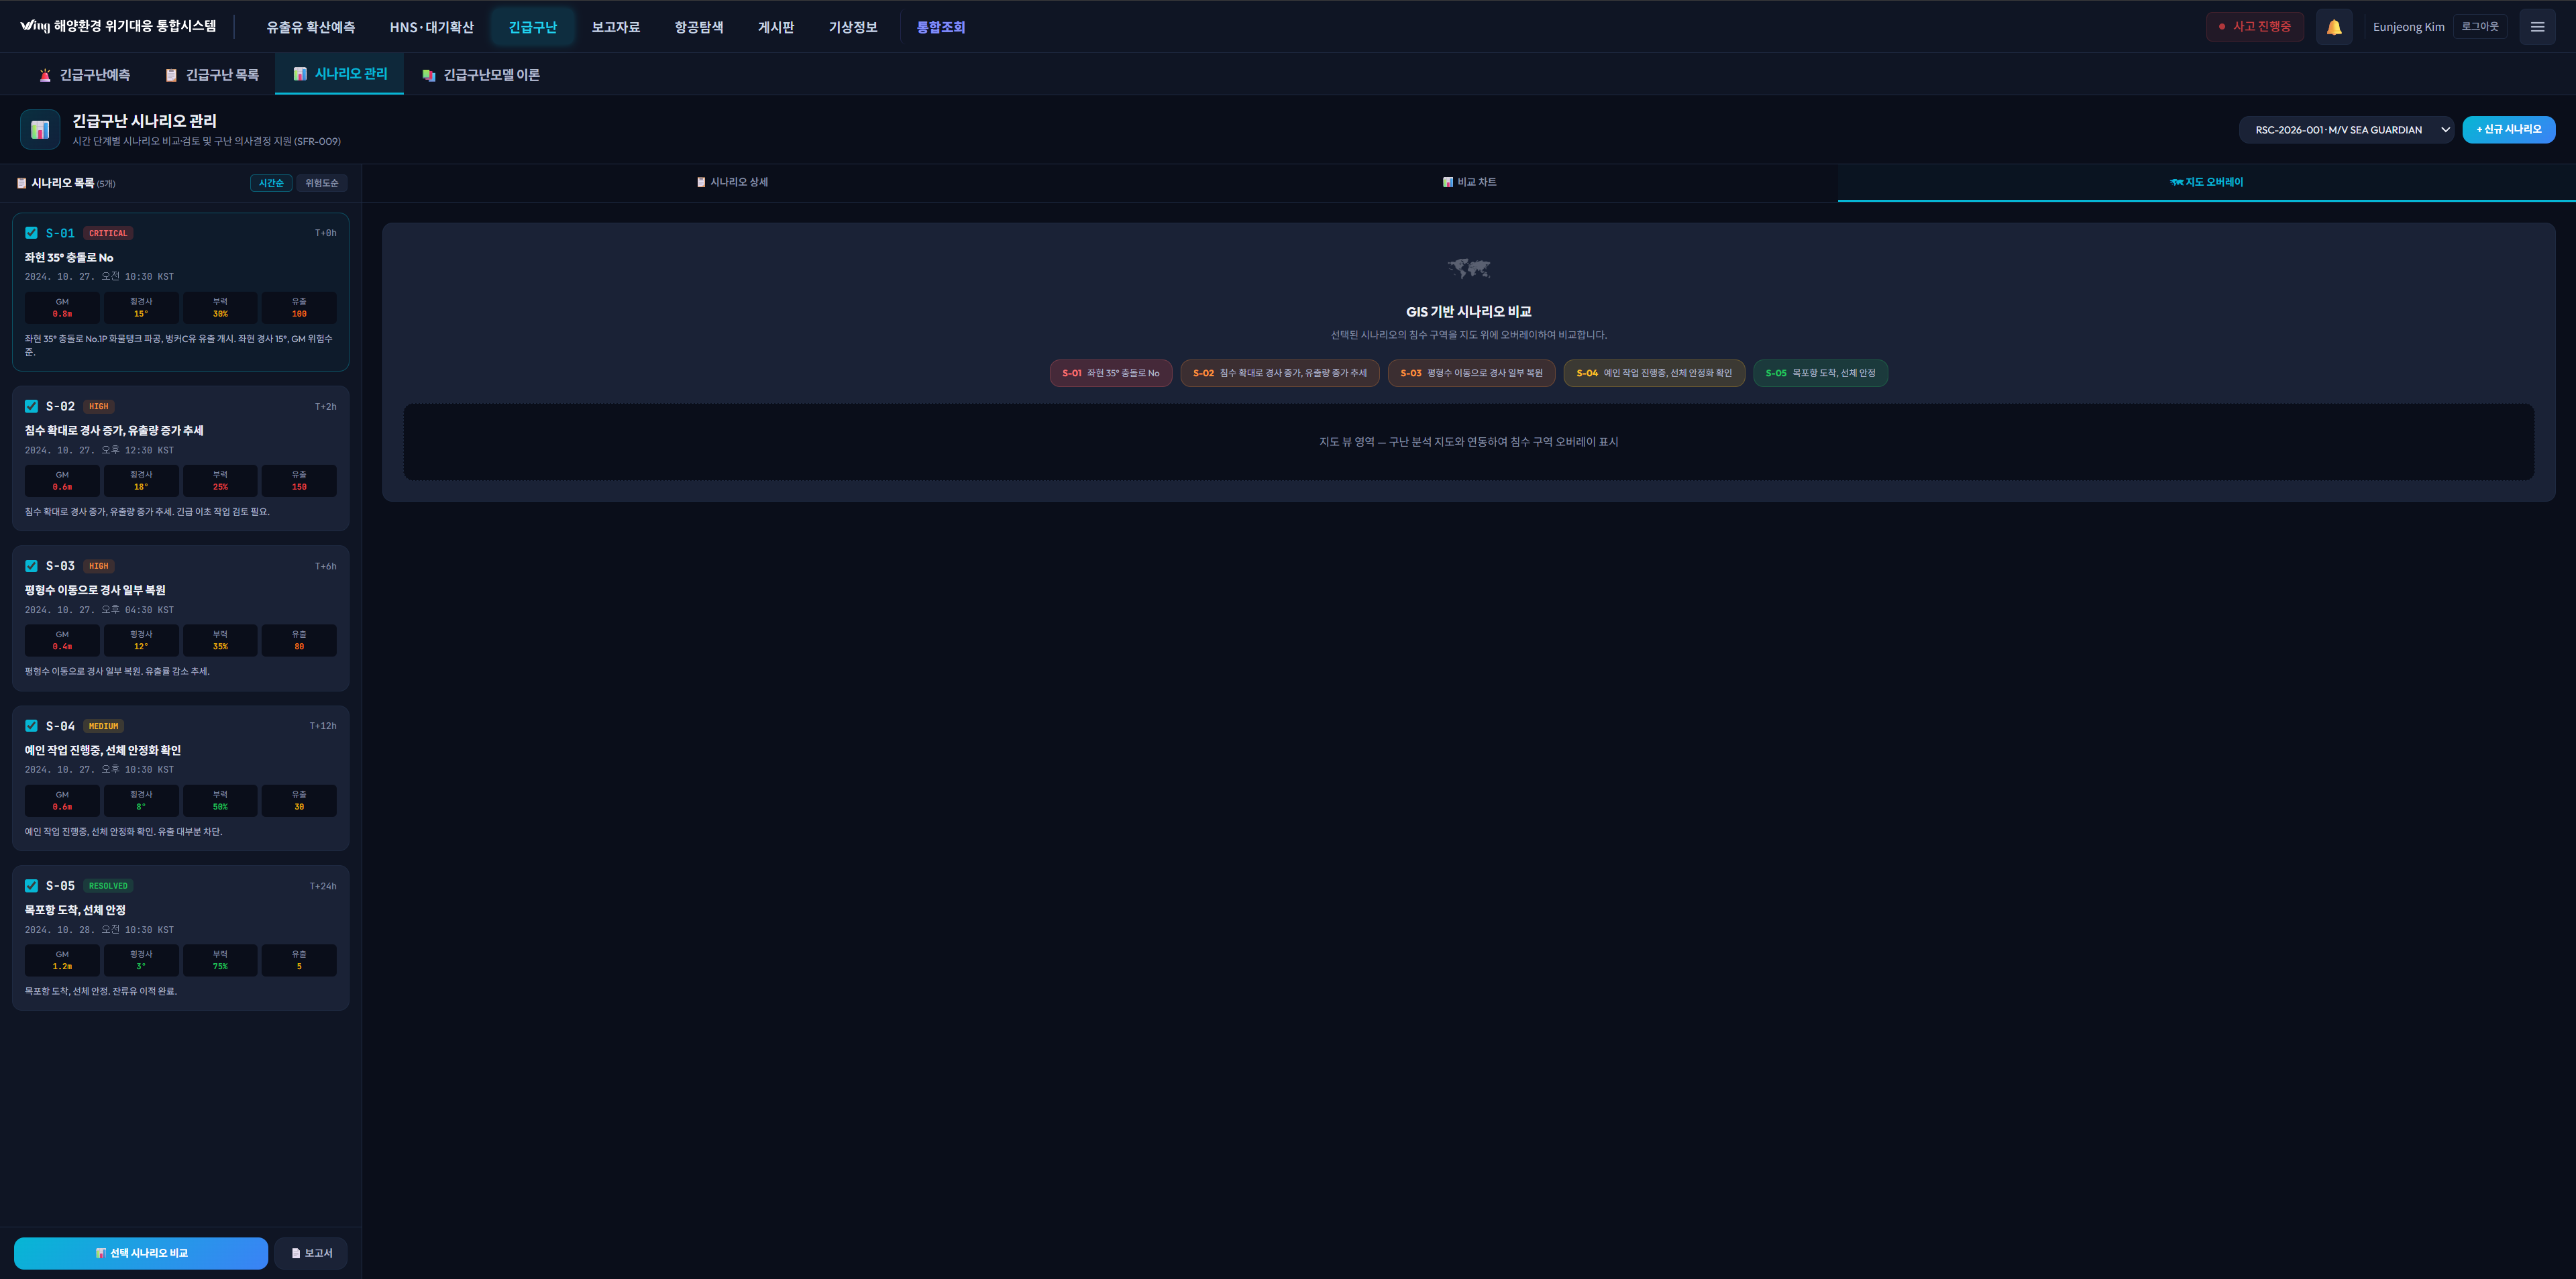The image size is (2576, 1279).
Task: Click the 신규 시나리오 button
Action: pyautogui.click(x=2508, y=130)
